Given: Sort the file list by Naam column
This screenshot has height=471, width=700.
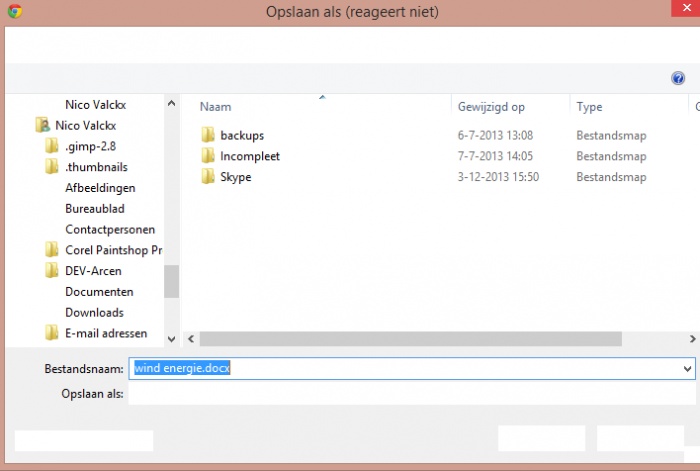Looking at the screenshot, I should 215,107.
